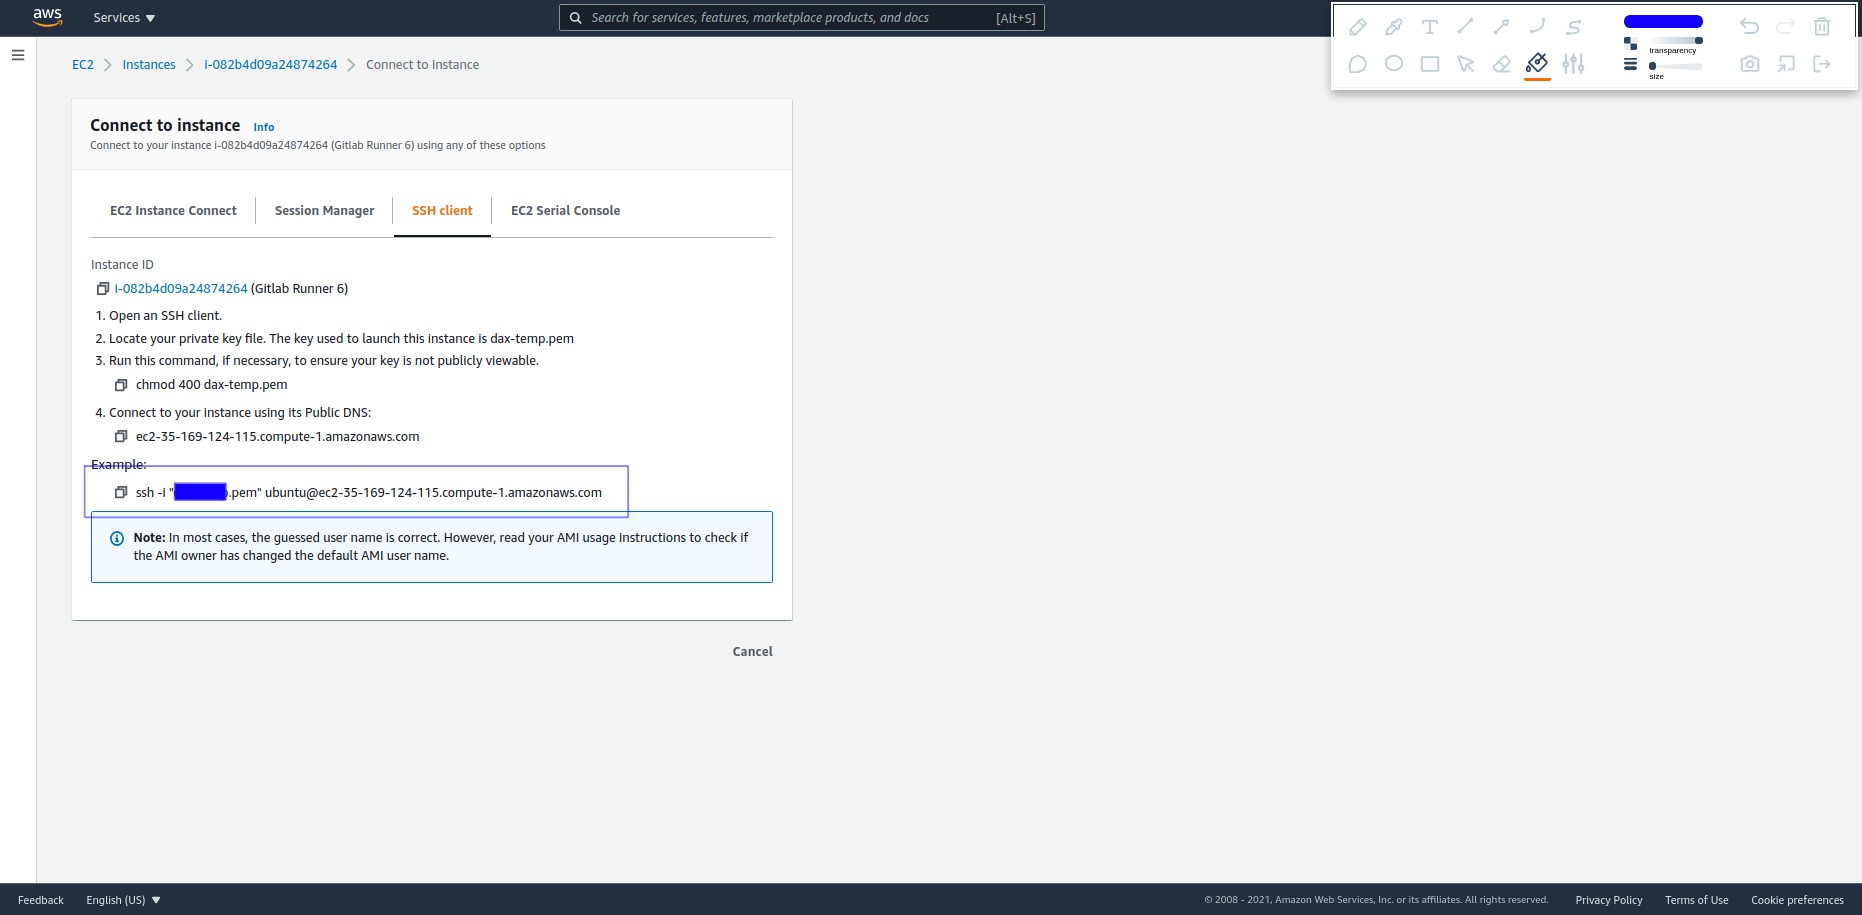Switch to the EC2 Instance Connect tab
Viewport: 1862px width, 915px height.
pyautogui.click(x=173, y=211)
